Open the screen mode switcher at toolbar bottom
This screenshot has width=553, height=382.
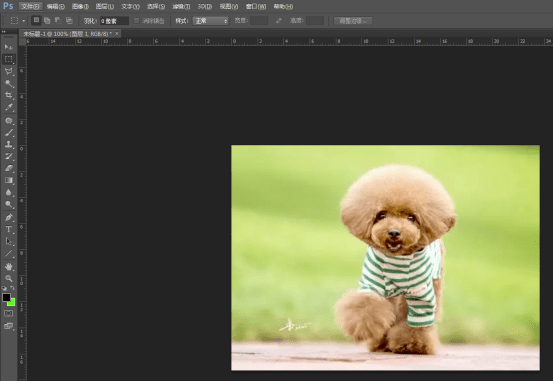click(8, 326)
